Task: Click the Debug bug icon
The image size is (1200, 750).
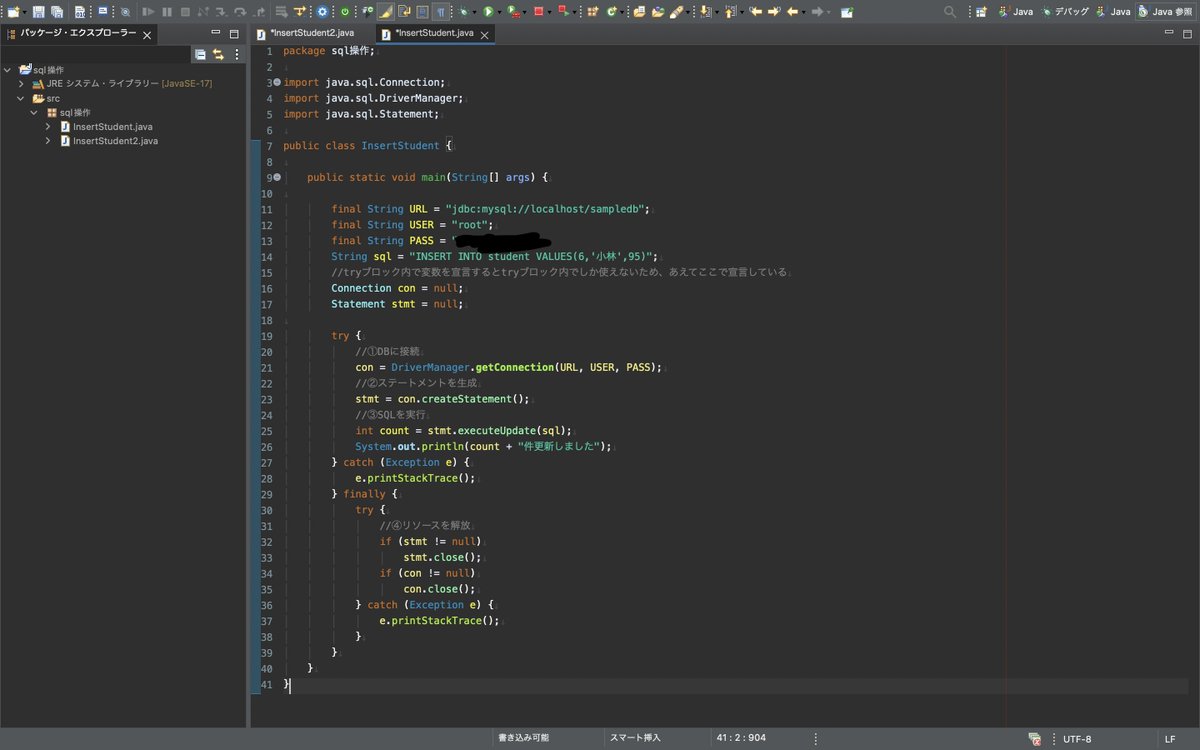Action: 465,12
